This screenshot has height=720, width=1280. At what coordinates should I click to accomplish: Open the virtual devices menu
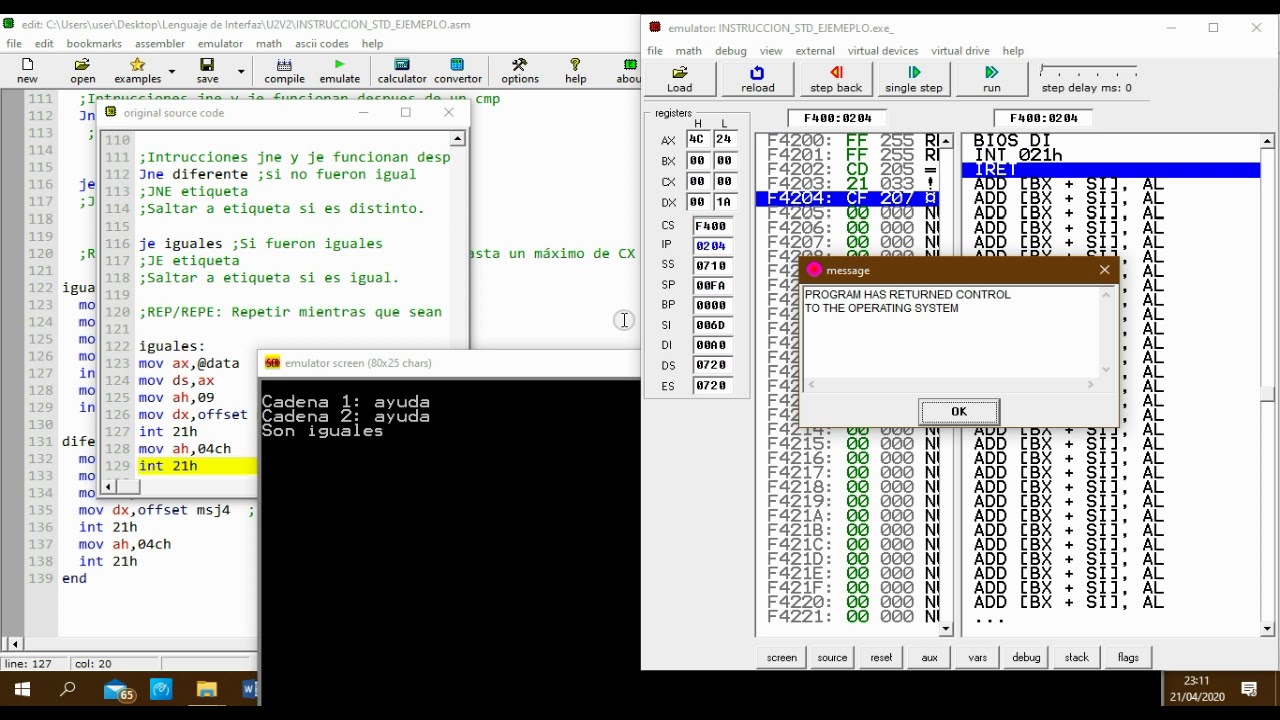(x=882, y=51)
